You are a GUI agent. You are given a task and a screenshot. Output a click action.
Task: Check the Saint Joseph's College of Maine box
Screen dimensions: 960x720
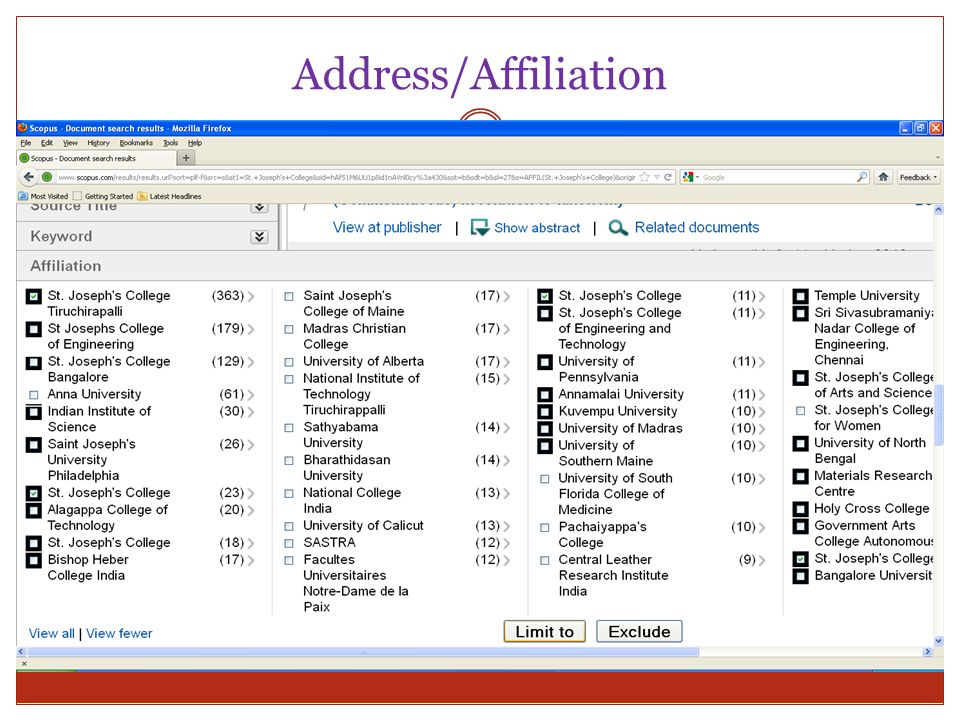289,296
